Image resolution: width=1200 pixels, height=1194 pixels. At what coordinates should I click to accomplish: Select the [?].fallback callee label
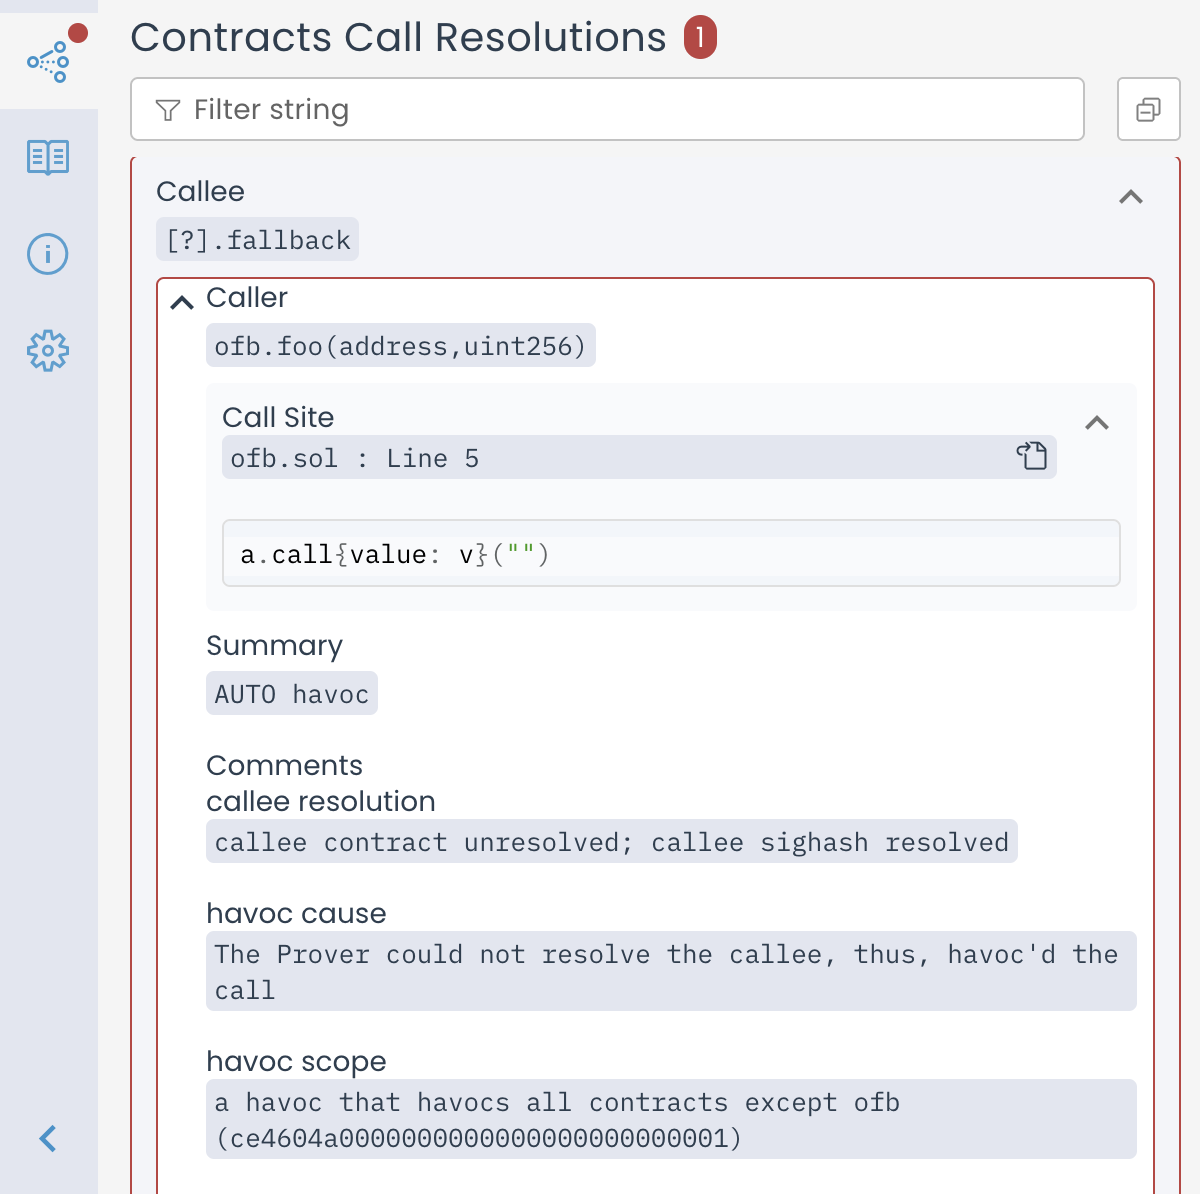258,240
